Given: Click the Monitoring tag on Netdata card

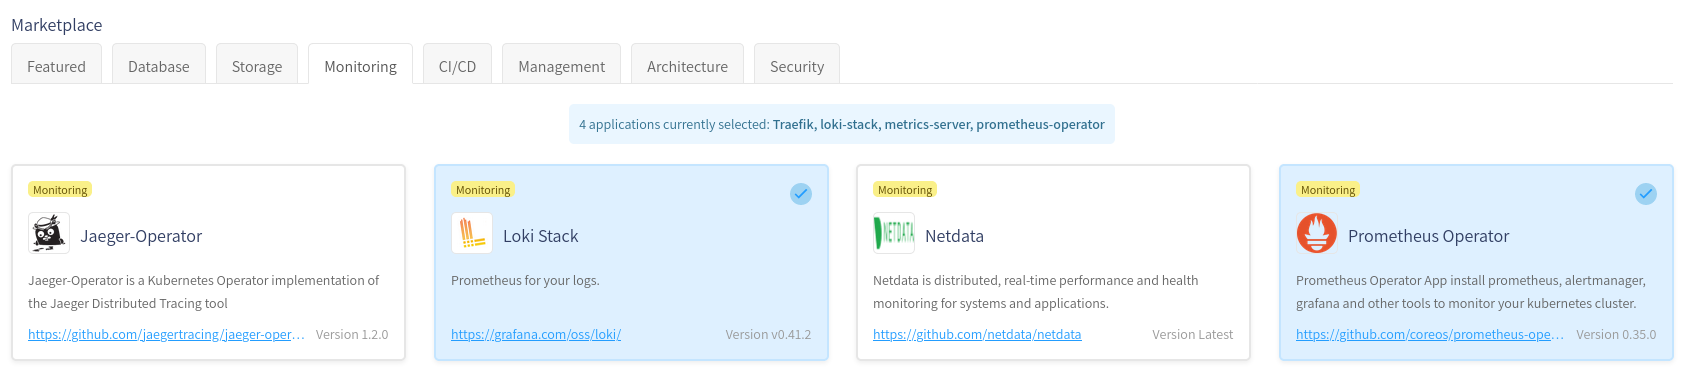Looking at the screenshot, I should (x=905, y=190).
